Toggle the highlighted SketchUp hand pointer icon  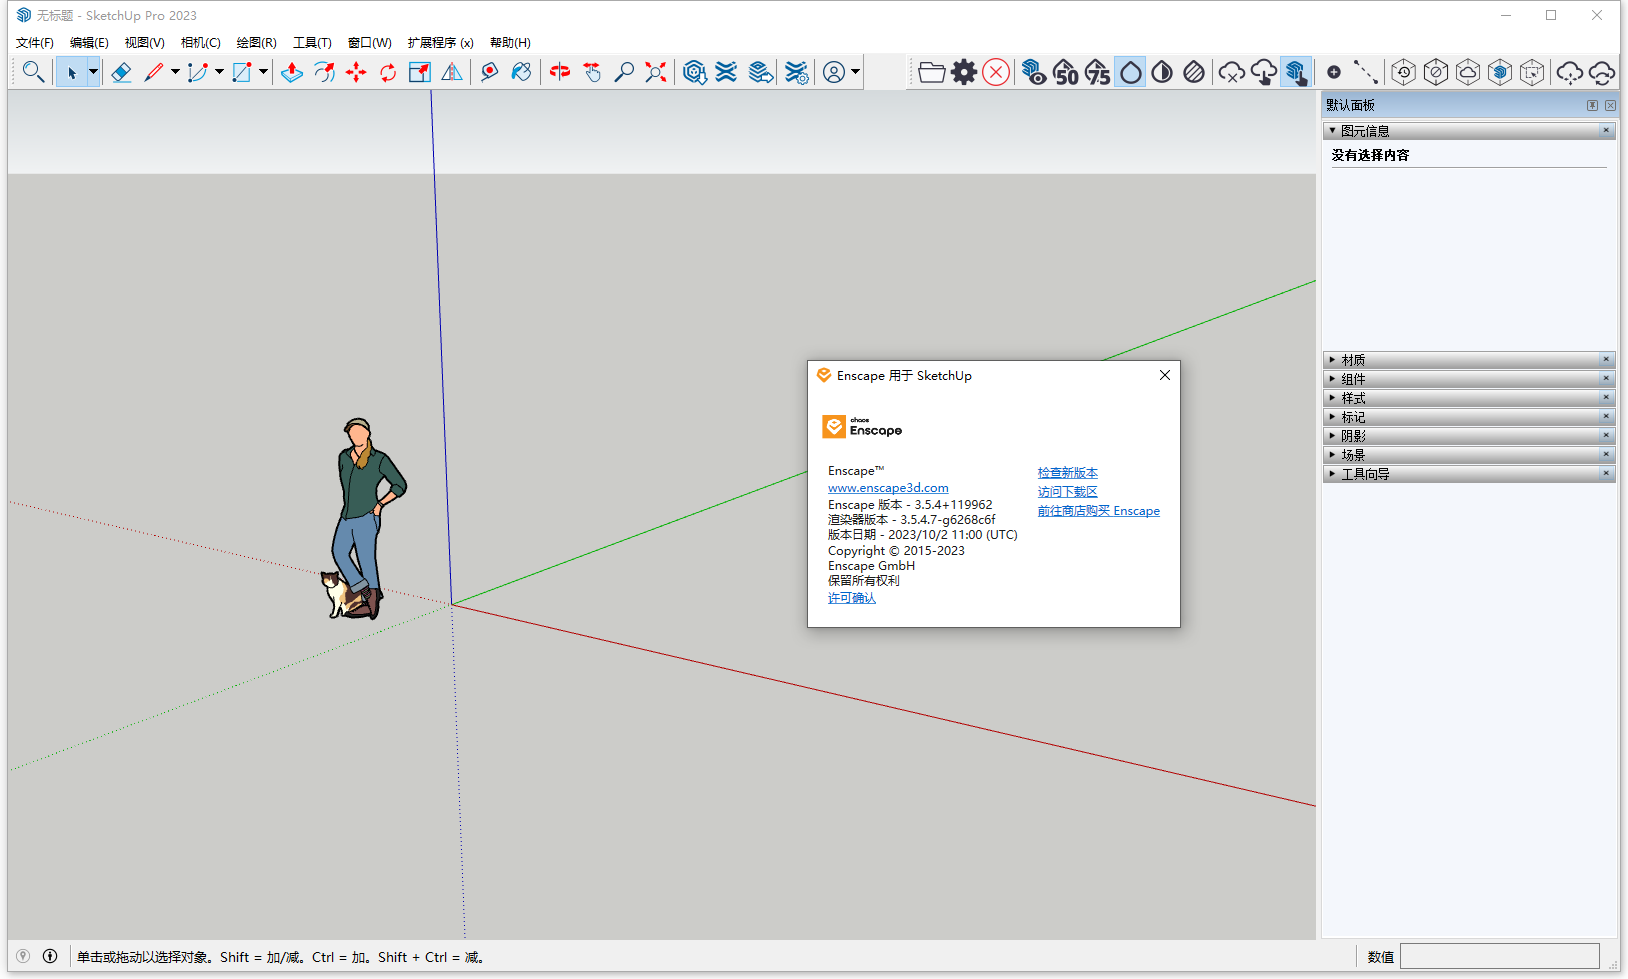point(1296,72)
